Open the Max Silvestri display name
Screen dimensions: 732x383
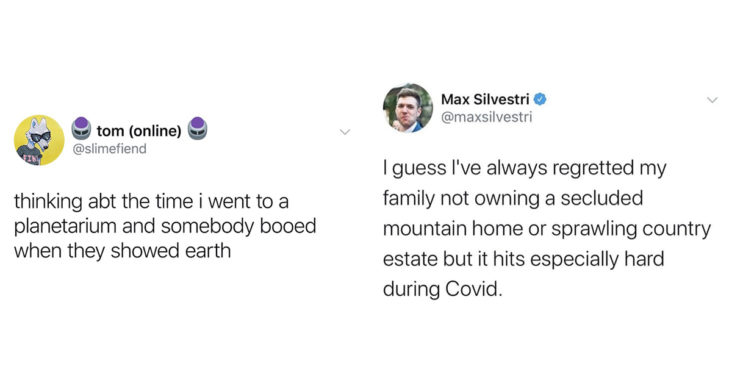[x=485, y=99]
